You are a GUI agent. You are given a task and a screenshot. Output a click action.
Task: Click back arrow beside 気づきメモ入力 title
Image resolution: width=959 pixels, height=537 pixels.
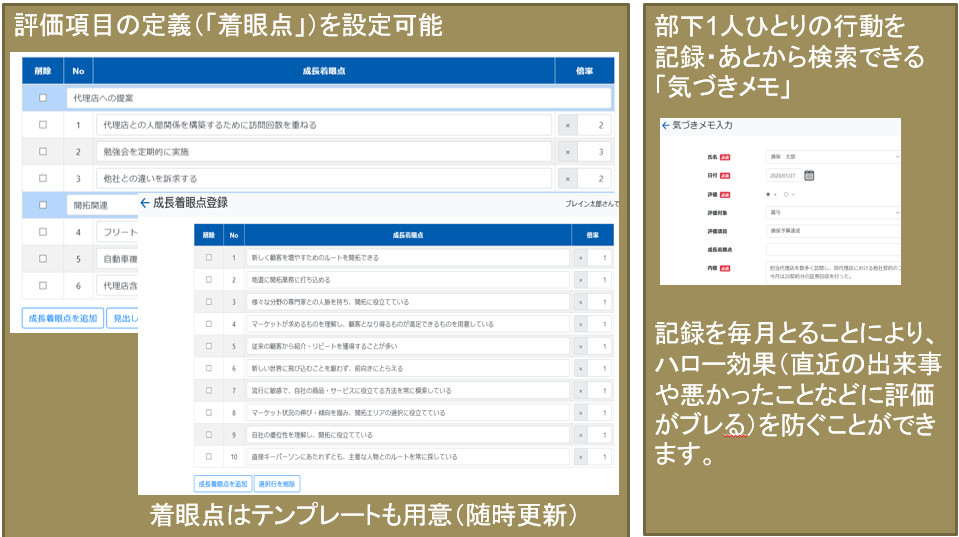pos(666,126)
